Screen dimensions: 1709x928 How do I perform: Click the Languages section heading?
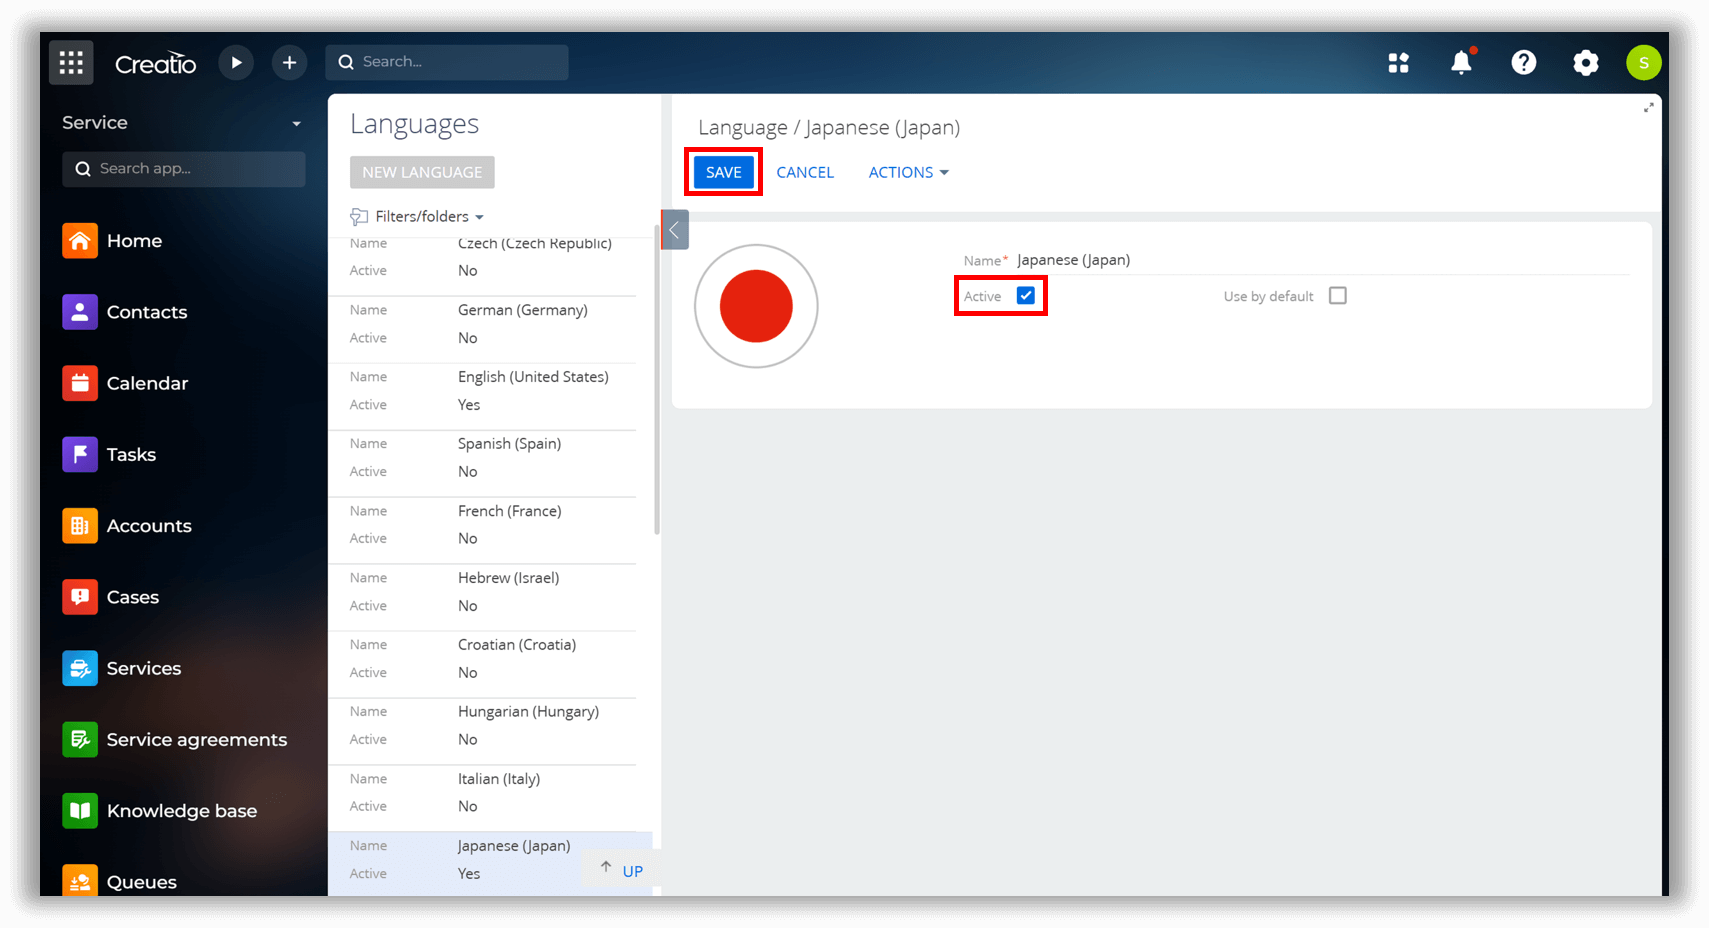pos(414,124)
